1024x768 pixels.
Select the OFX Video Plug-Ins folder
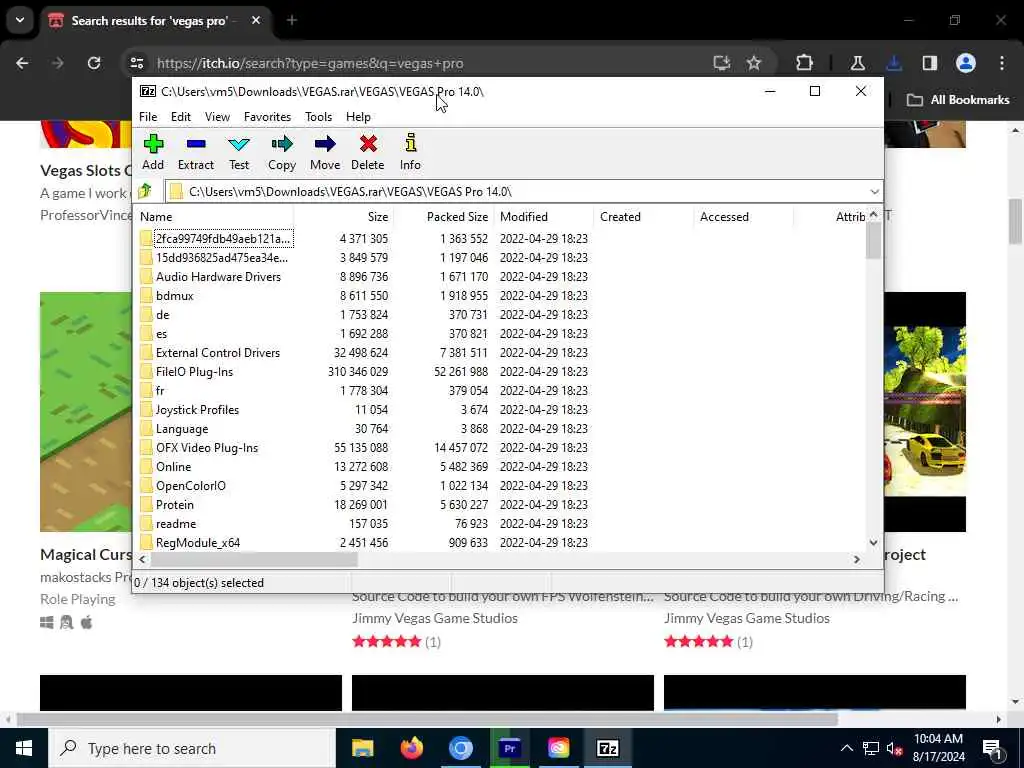pyautogui.click(x=207, y=448)
